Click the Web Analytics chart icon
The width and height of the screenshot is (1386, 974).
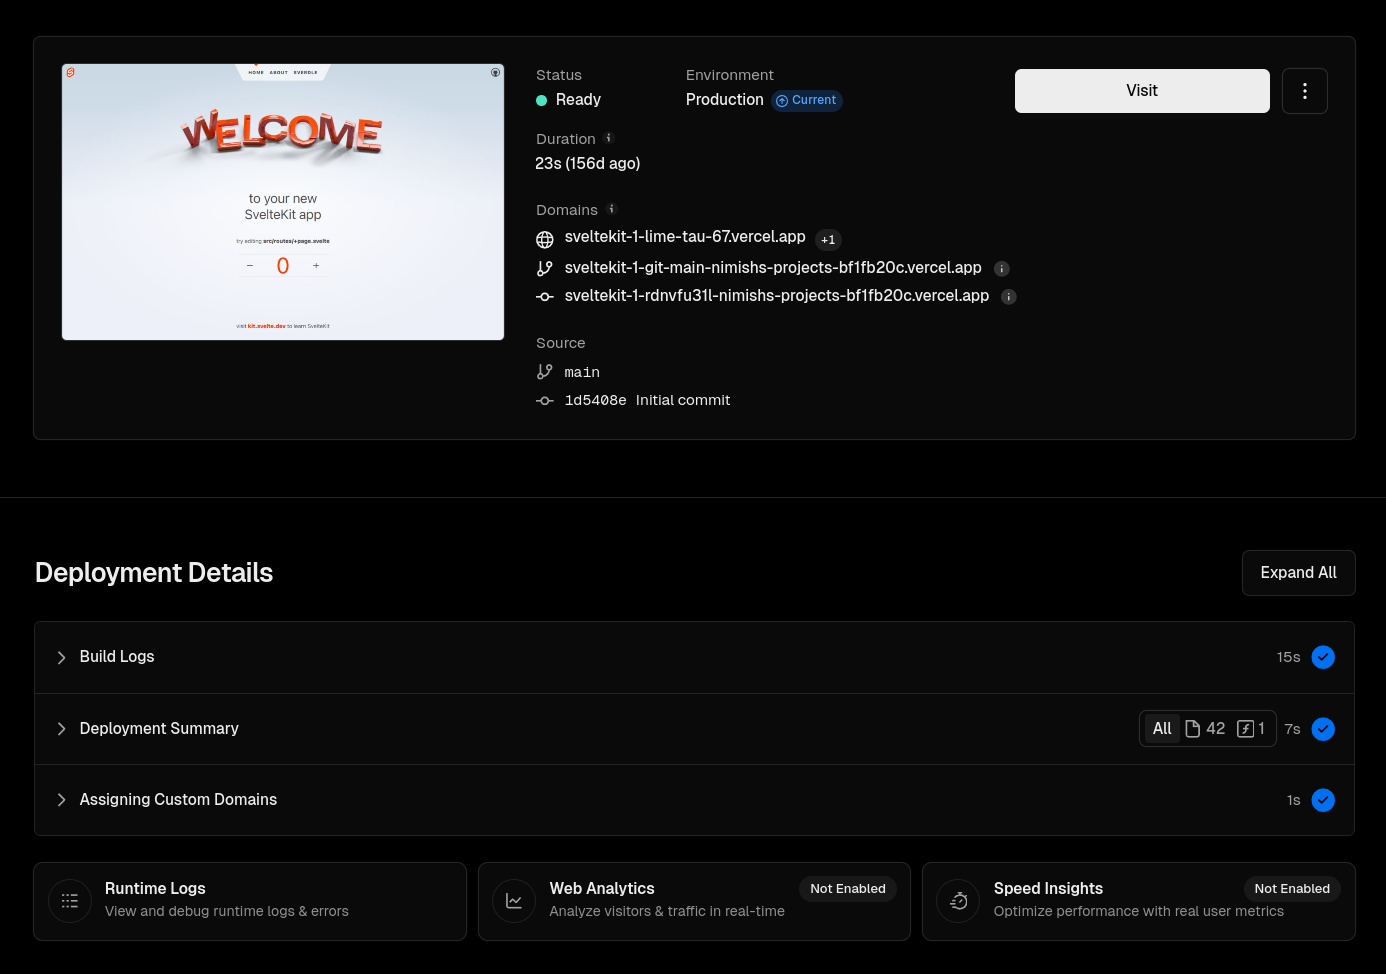point(514,901)
